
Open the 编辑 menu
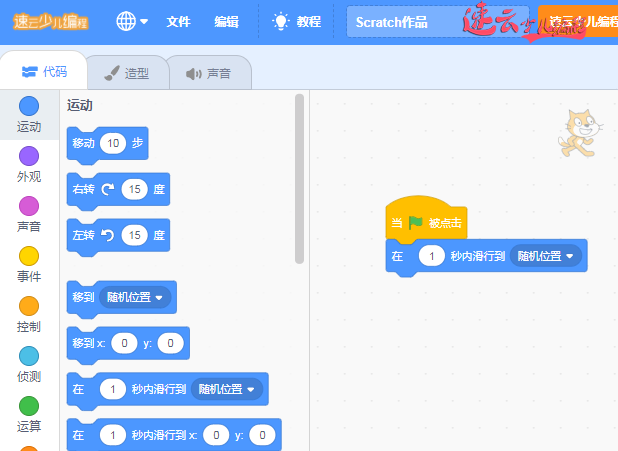tap(226, 22)
